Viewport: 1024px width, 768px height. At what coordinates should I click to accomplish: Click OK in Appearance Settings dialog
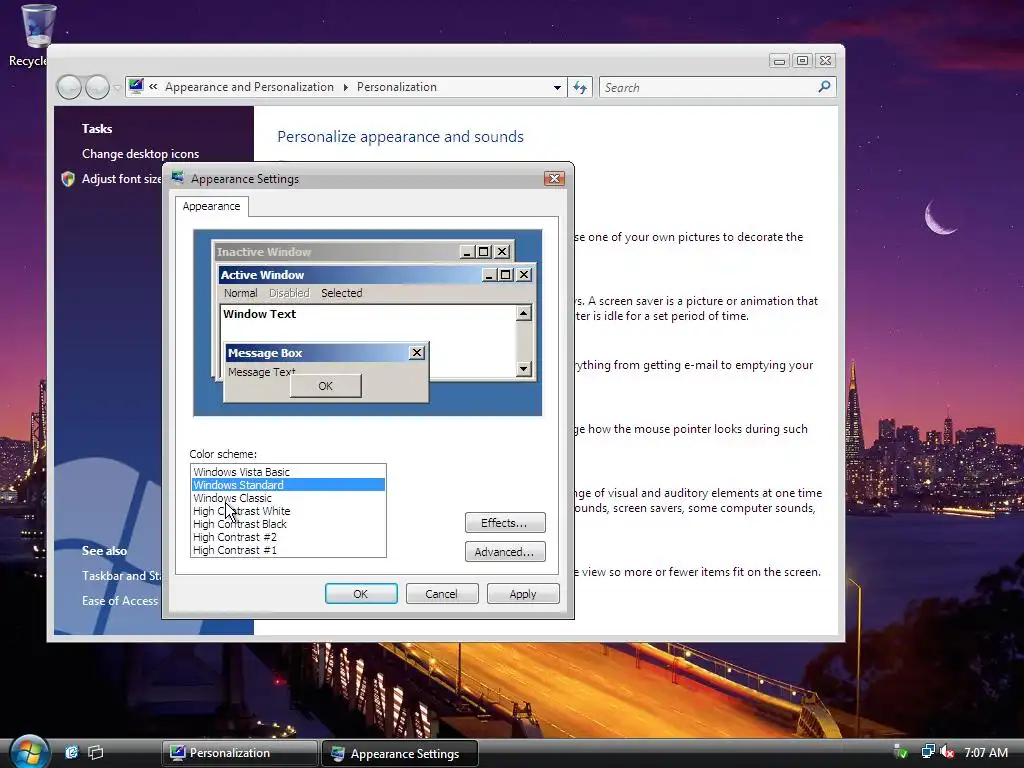pyautogui.click(x=361, y=594)
